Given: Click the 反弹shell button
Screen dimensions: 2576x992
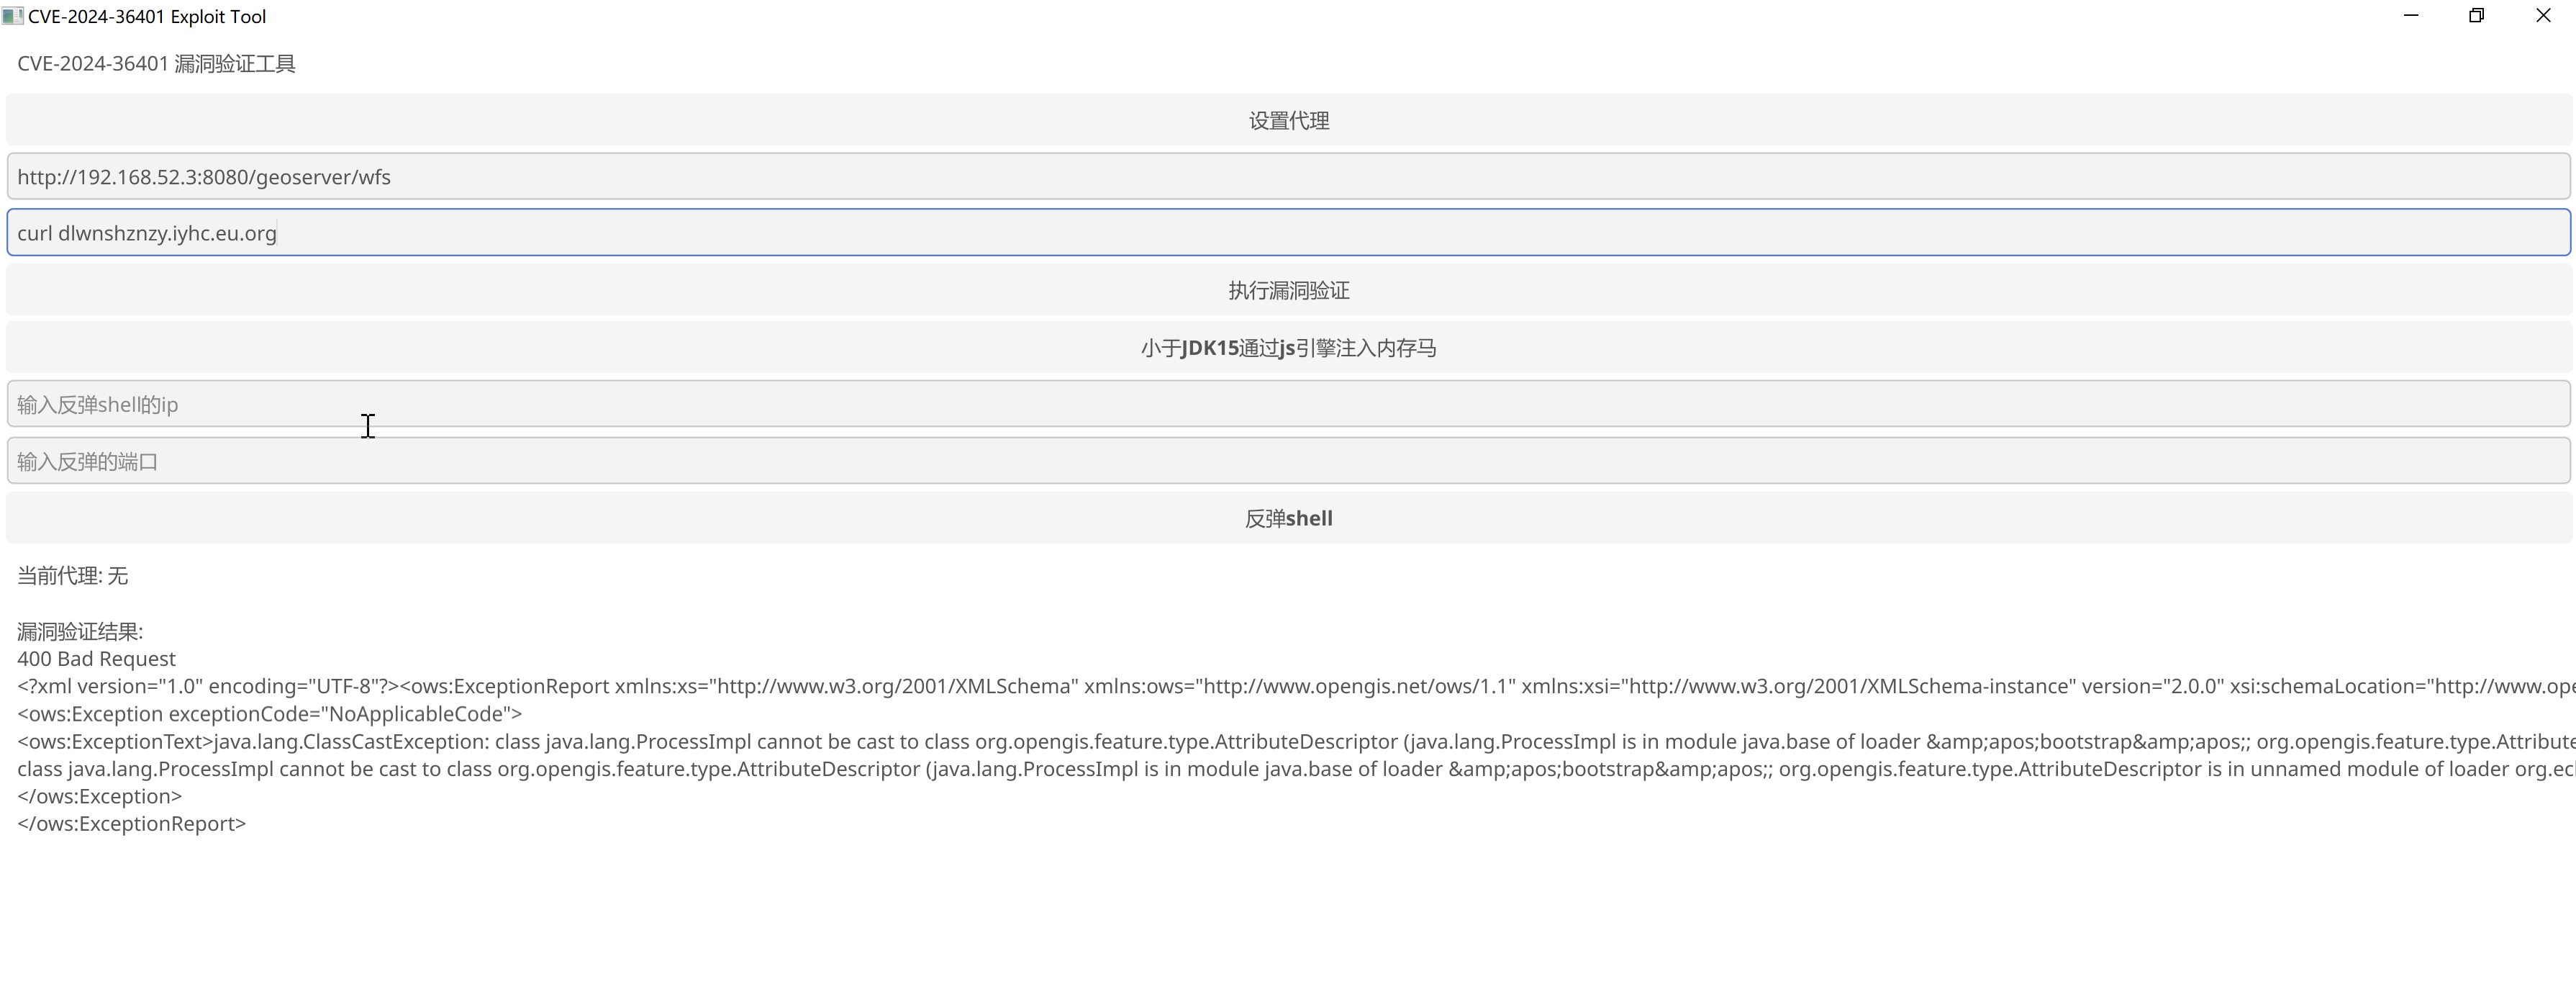Looking at the screenshot, I should 1288,517.
